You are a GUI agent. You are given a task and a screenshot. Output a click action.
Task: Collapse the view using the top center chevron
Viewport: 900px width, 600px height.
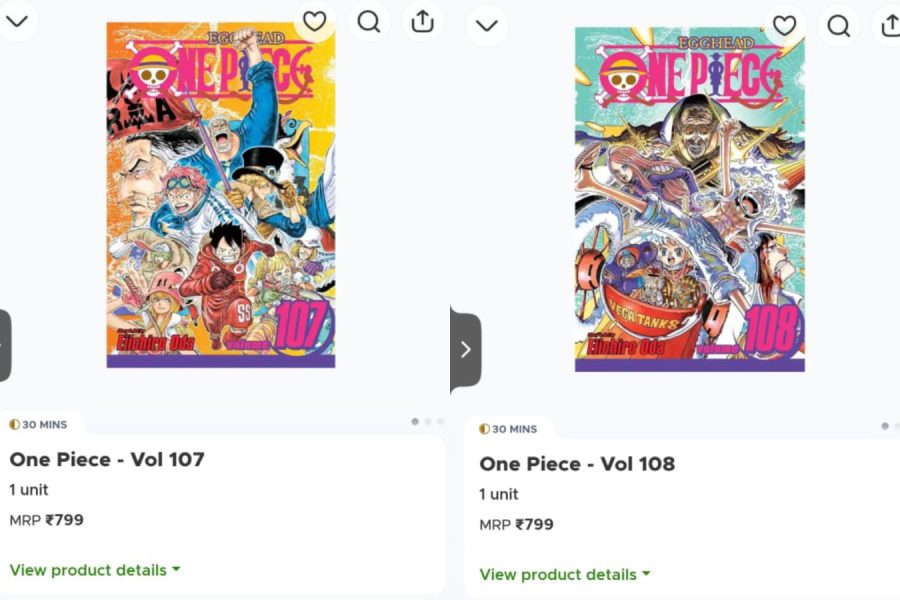[x=486, y=25]
